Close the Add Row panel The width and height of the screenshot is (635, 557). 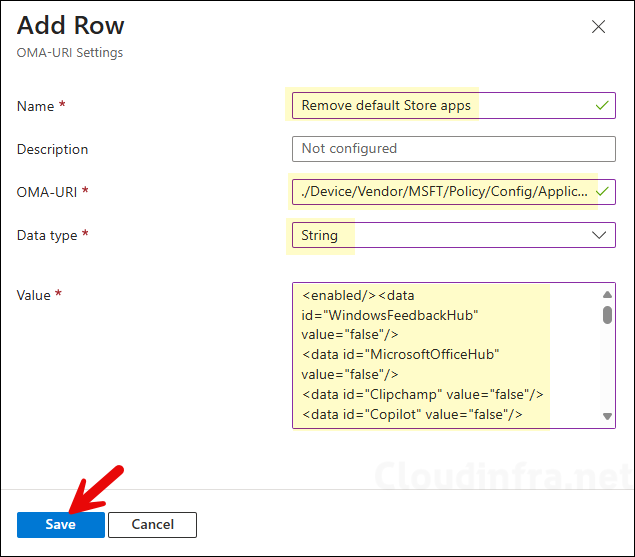point(598,27)
